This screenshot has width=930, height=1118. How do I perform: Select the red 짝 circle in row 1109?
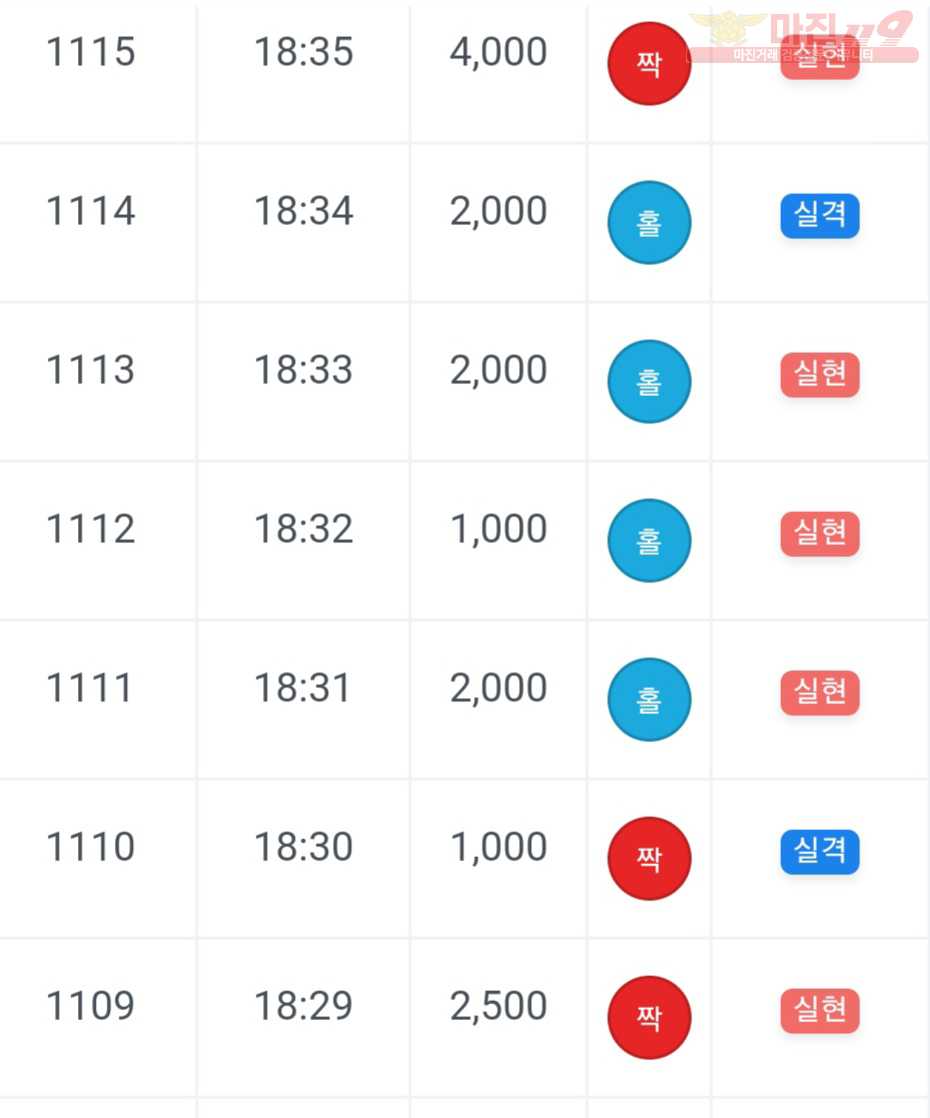click(x=649, y=1017)
